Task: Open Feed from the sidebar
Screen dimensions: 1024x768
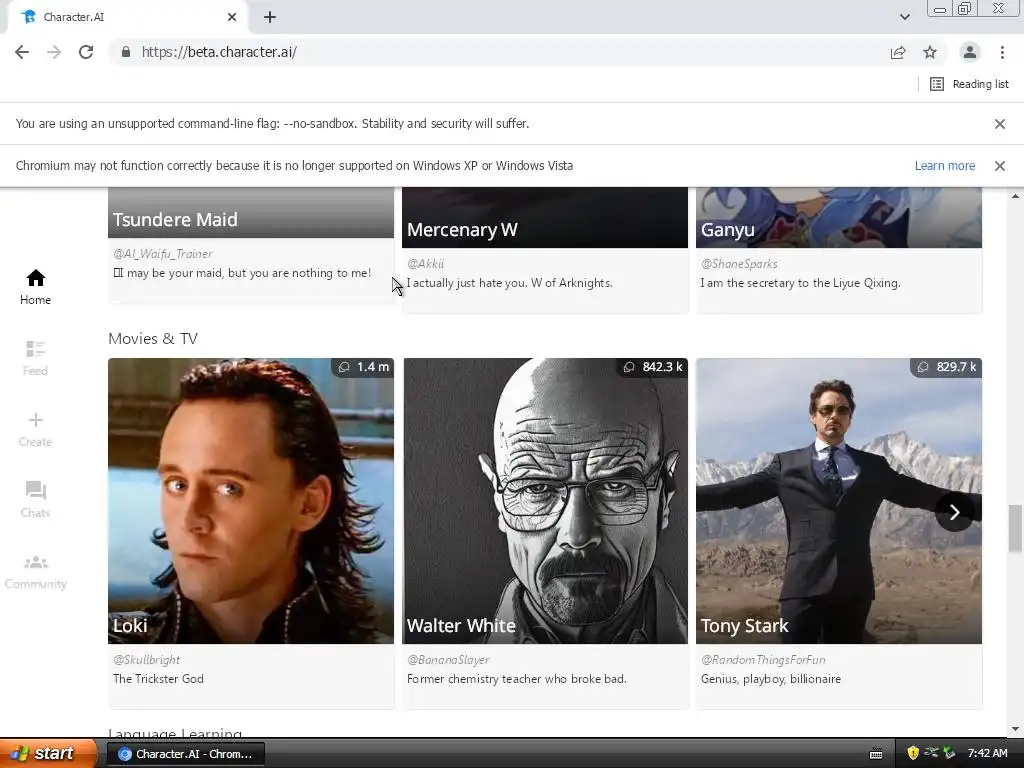Action: pos(35,358)
